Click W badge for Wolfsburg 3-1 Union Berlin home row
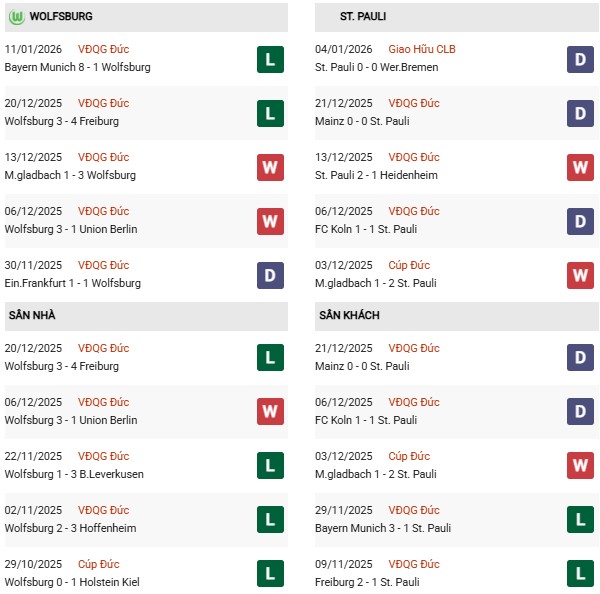Viewport: 600px width, 594px height. tap(269, 412)
